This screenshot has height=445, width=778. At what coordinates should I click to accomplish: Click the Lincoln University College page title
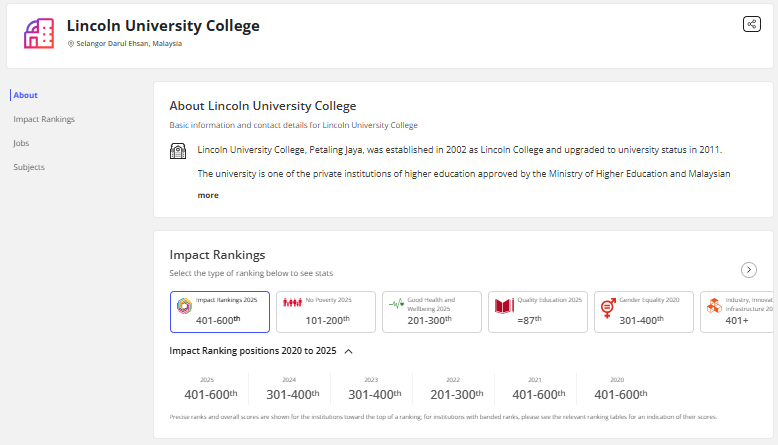(163, 25)
